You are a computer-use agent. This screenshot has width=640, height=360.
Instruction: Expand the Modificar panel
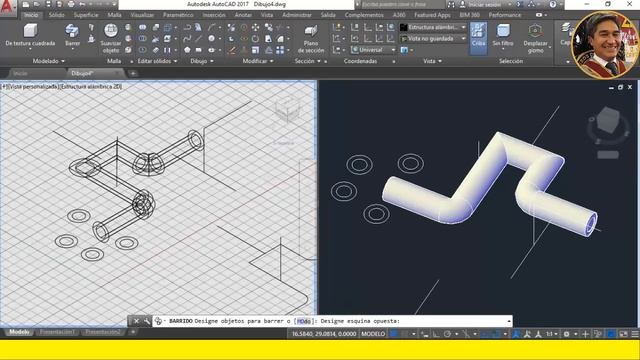[x=258, y=61]
